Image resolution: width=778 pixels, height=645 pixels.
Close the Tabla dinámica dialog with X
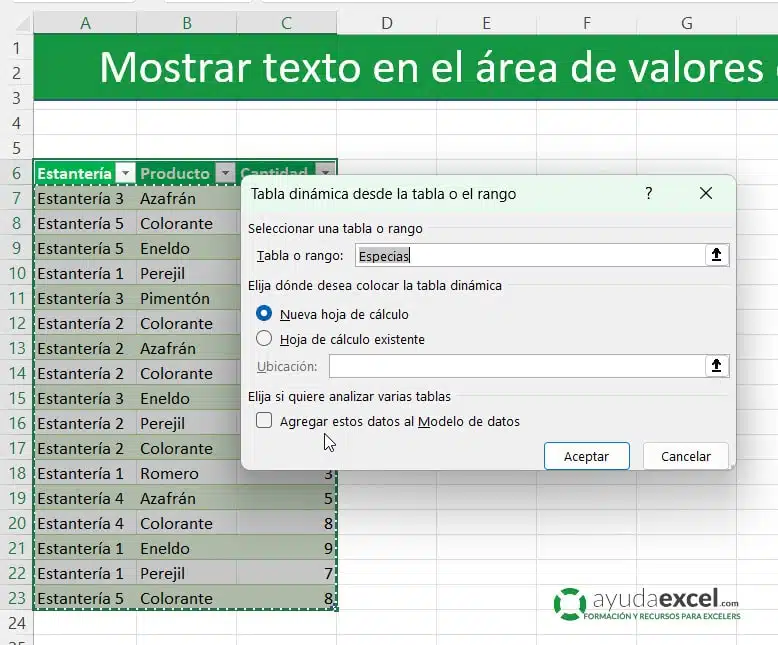[x=706, y=193]
